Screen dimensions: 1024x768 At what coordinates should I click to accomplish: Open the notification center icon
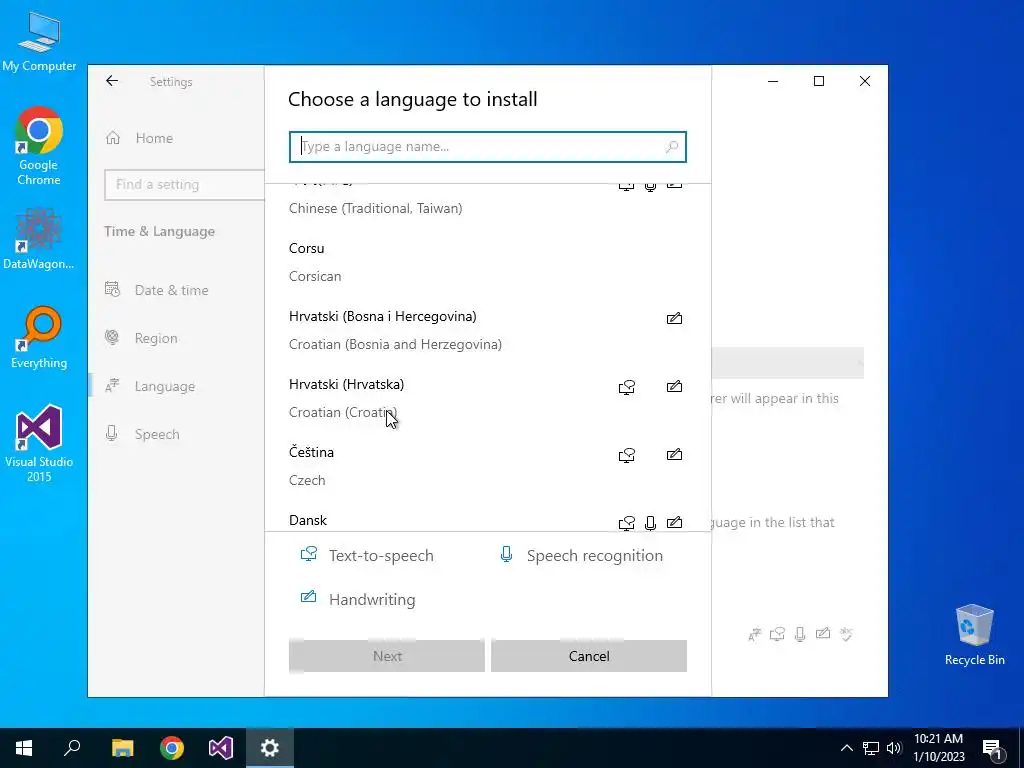pyautogui.click(x=993, y=749)
